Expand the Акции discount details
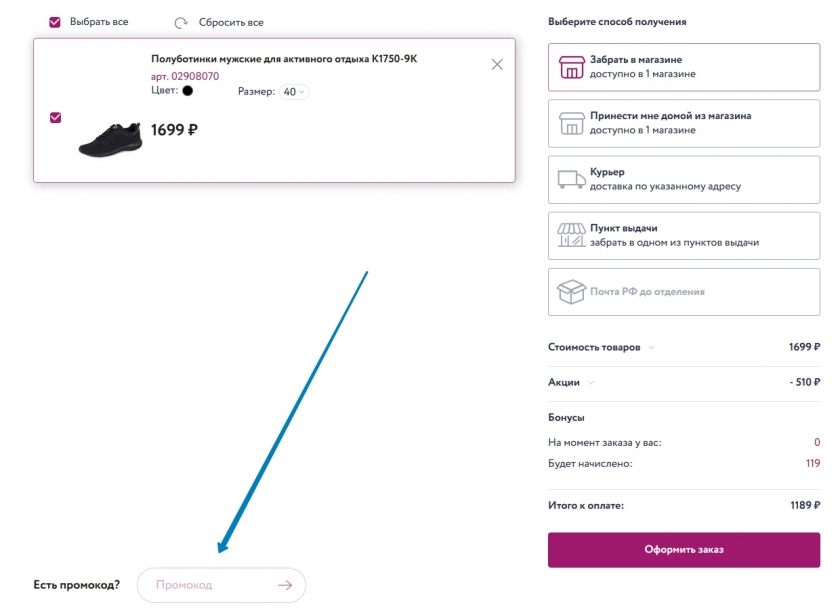 591,382
